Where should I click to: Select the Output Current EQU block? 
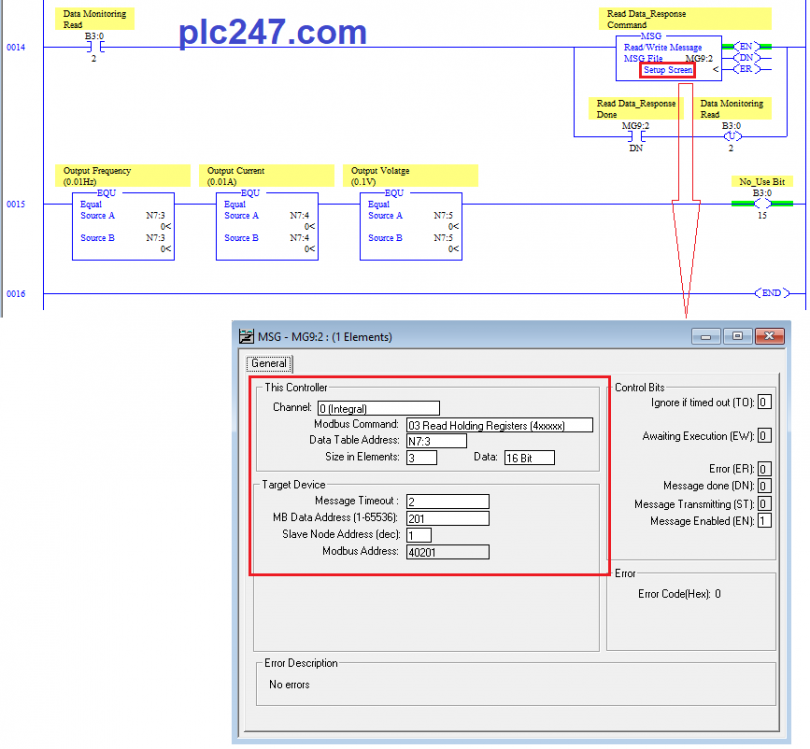pos(267,226)
